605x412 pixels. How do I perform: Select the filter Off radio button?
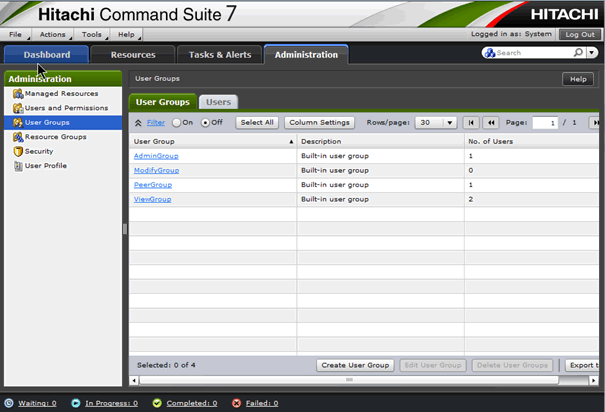coord(205,123)
